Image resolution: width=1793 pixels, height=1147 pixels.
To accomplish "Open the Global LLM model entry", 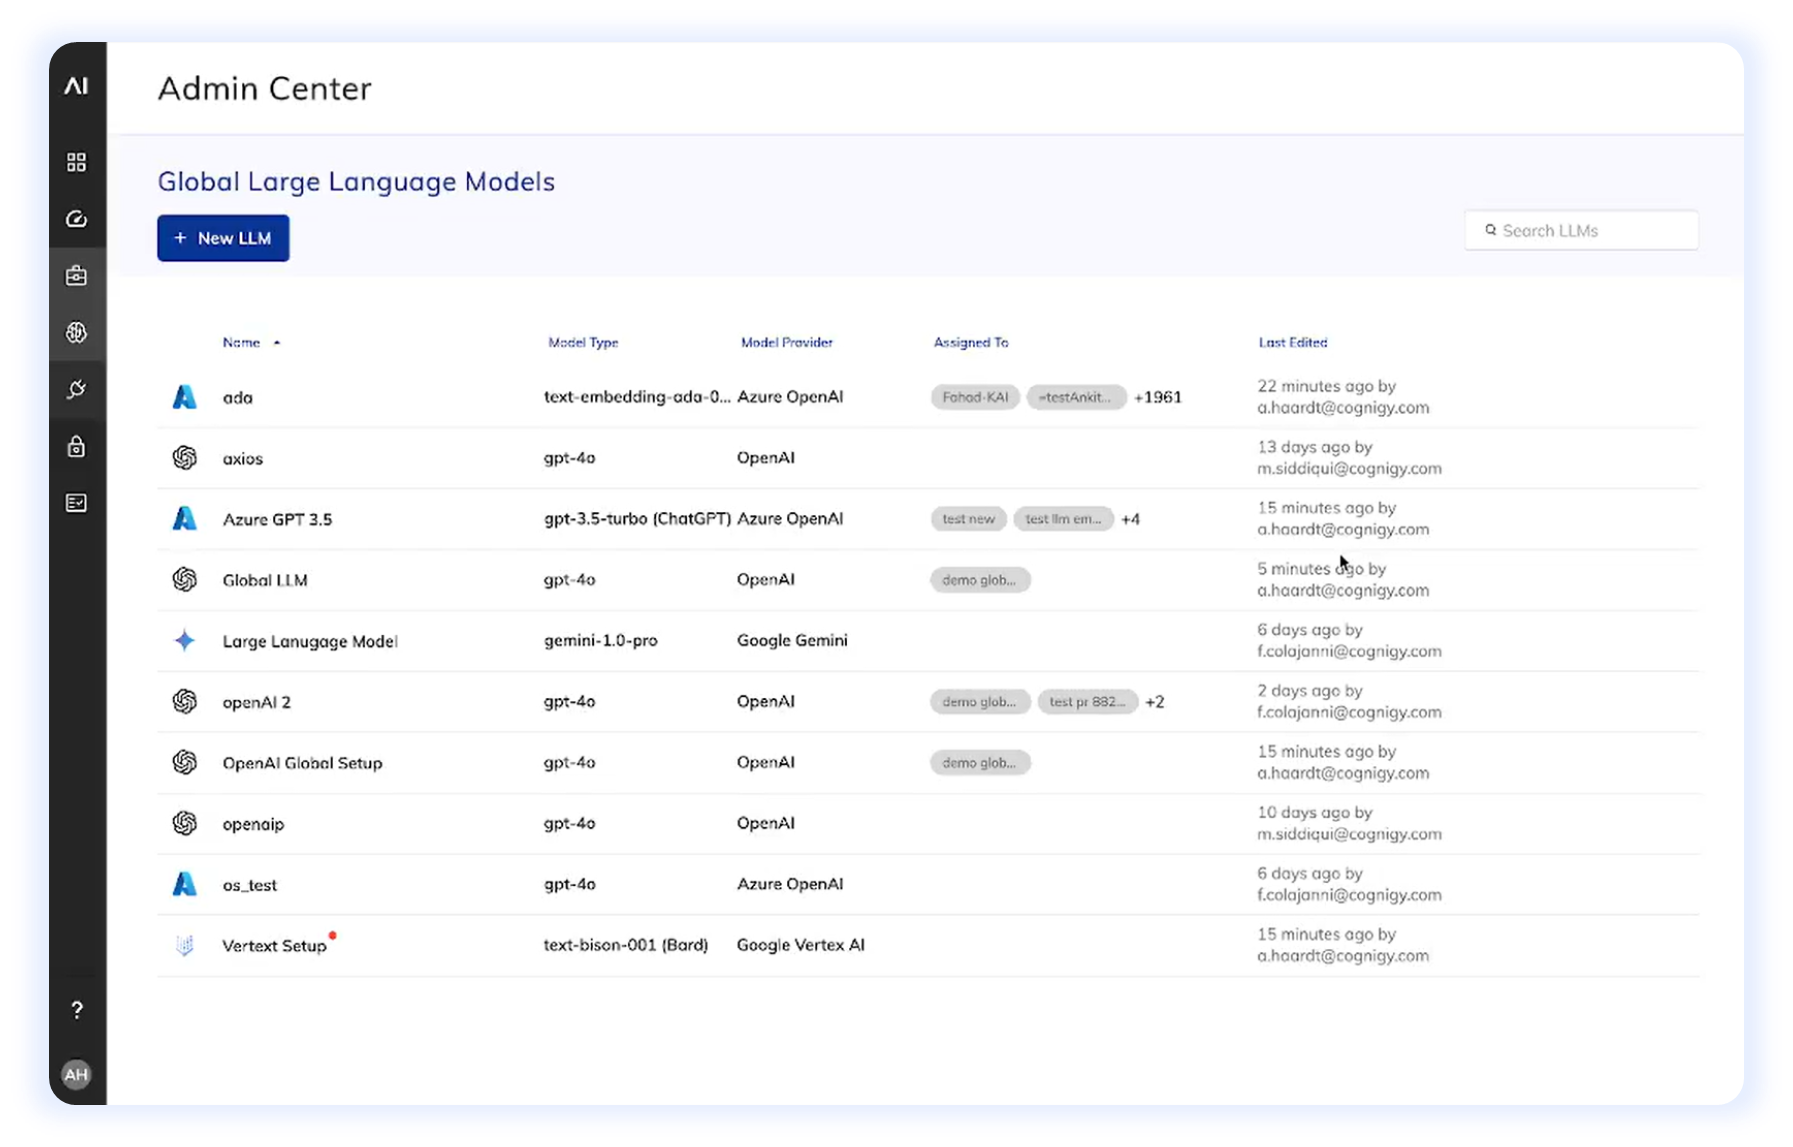I will (265, 581).
